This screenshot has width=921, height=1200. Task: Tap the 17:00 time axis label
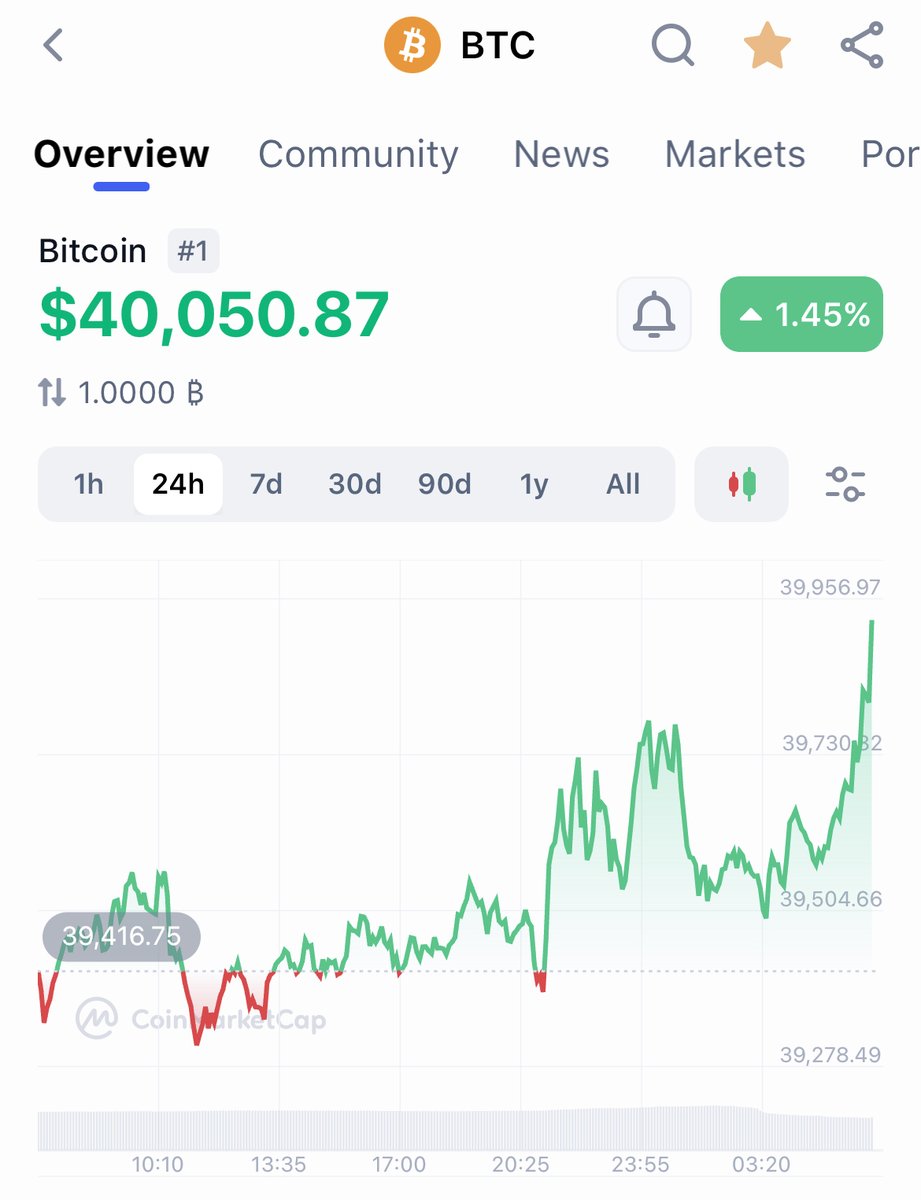tap(398, 1164)
